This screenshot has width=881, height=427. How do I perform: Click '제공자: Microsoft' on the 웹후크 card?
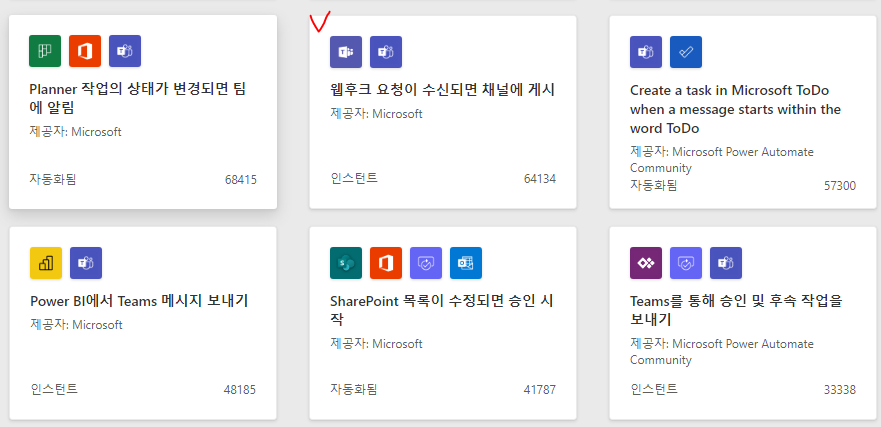[x=376, y=114]
